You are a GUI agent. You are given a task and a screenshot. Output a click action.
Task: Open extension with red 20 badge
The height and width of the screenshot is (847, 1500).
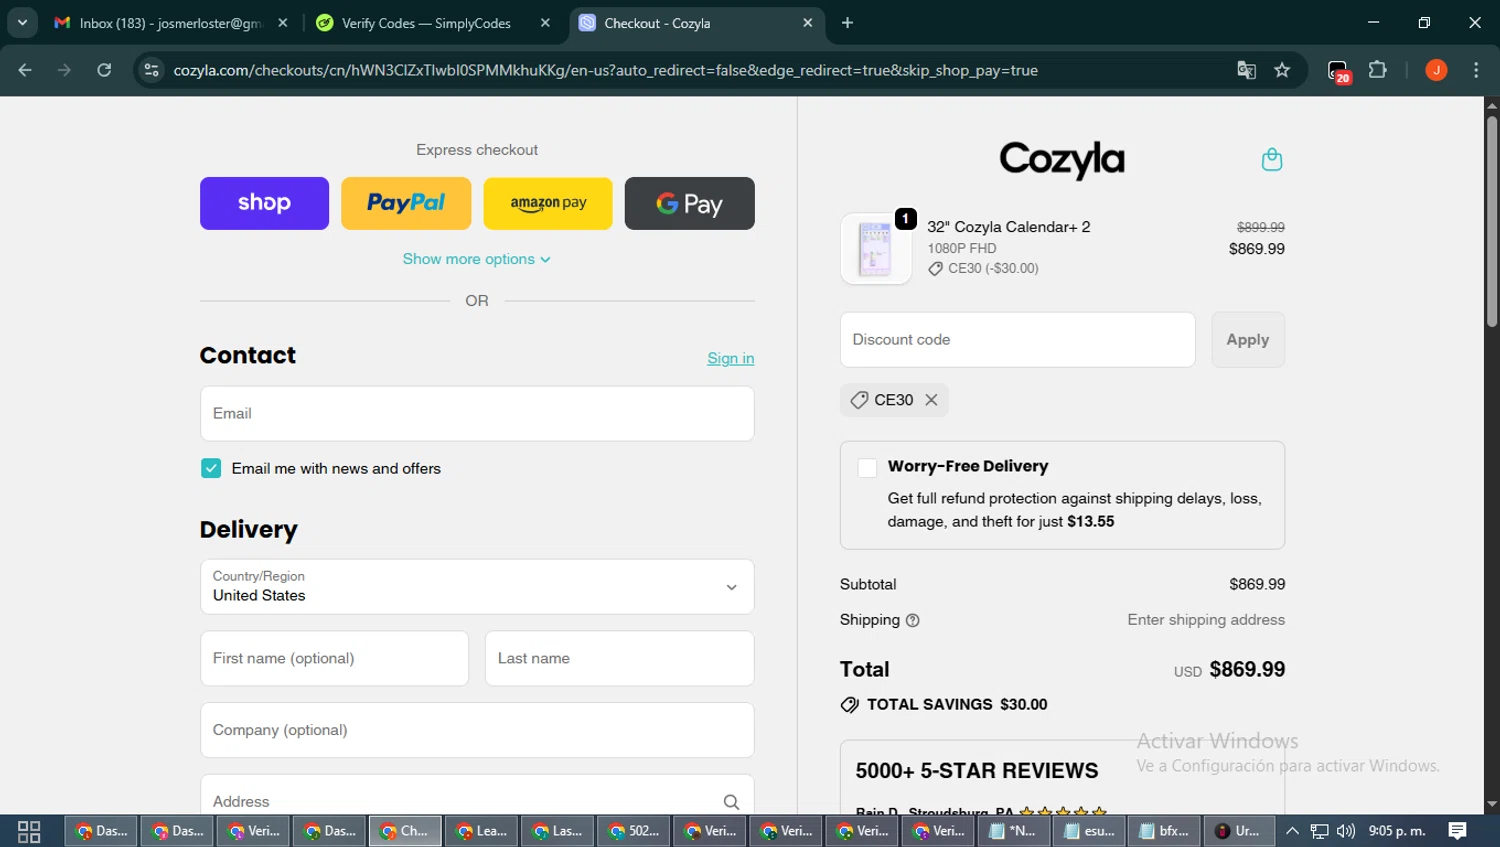(1339, 71)
